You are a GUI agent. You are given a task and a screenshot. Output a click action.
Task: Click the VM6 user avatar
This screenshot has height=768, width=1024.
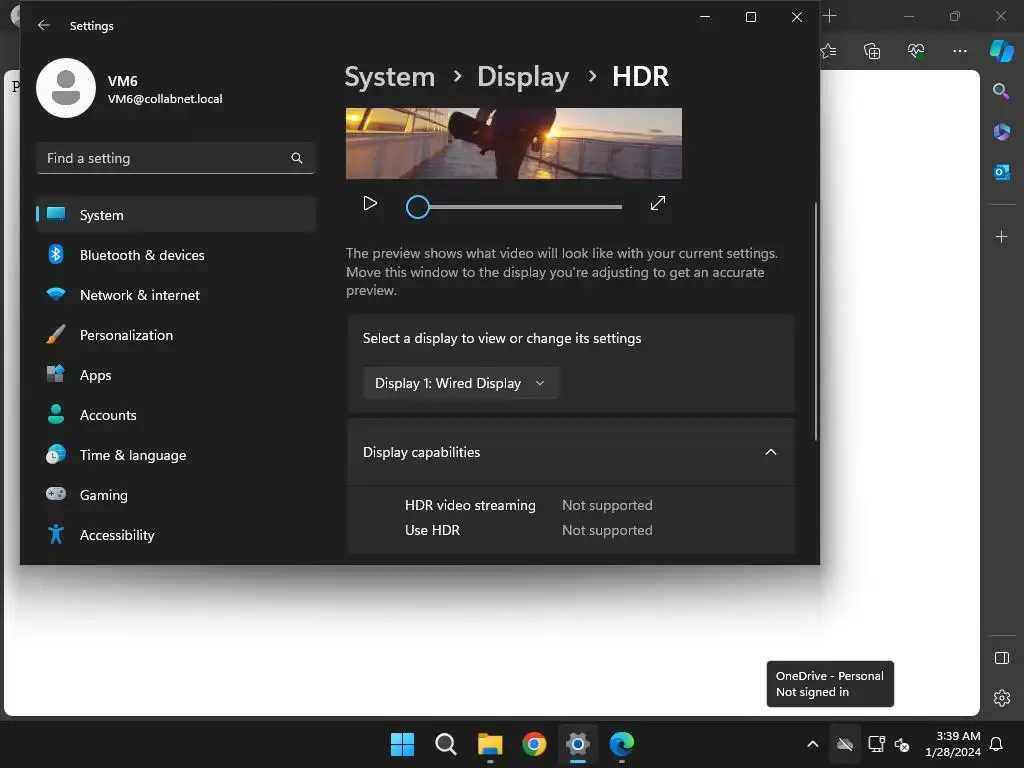(x=66, y=88)
